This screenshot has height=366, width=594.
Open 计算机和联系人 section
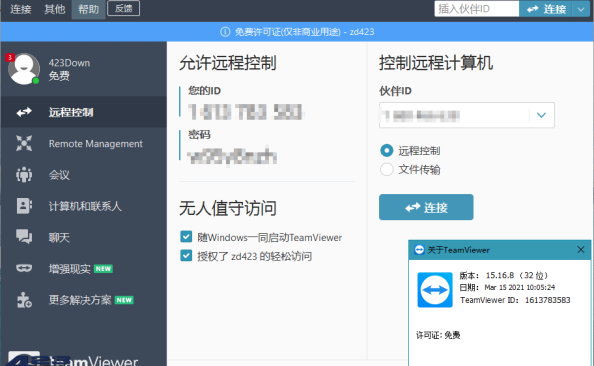click(84, 206)
